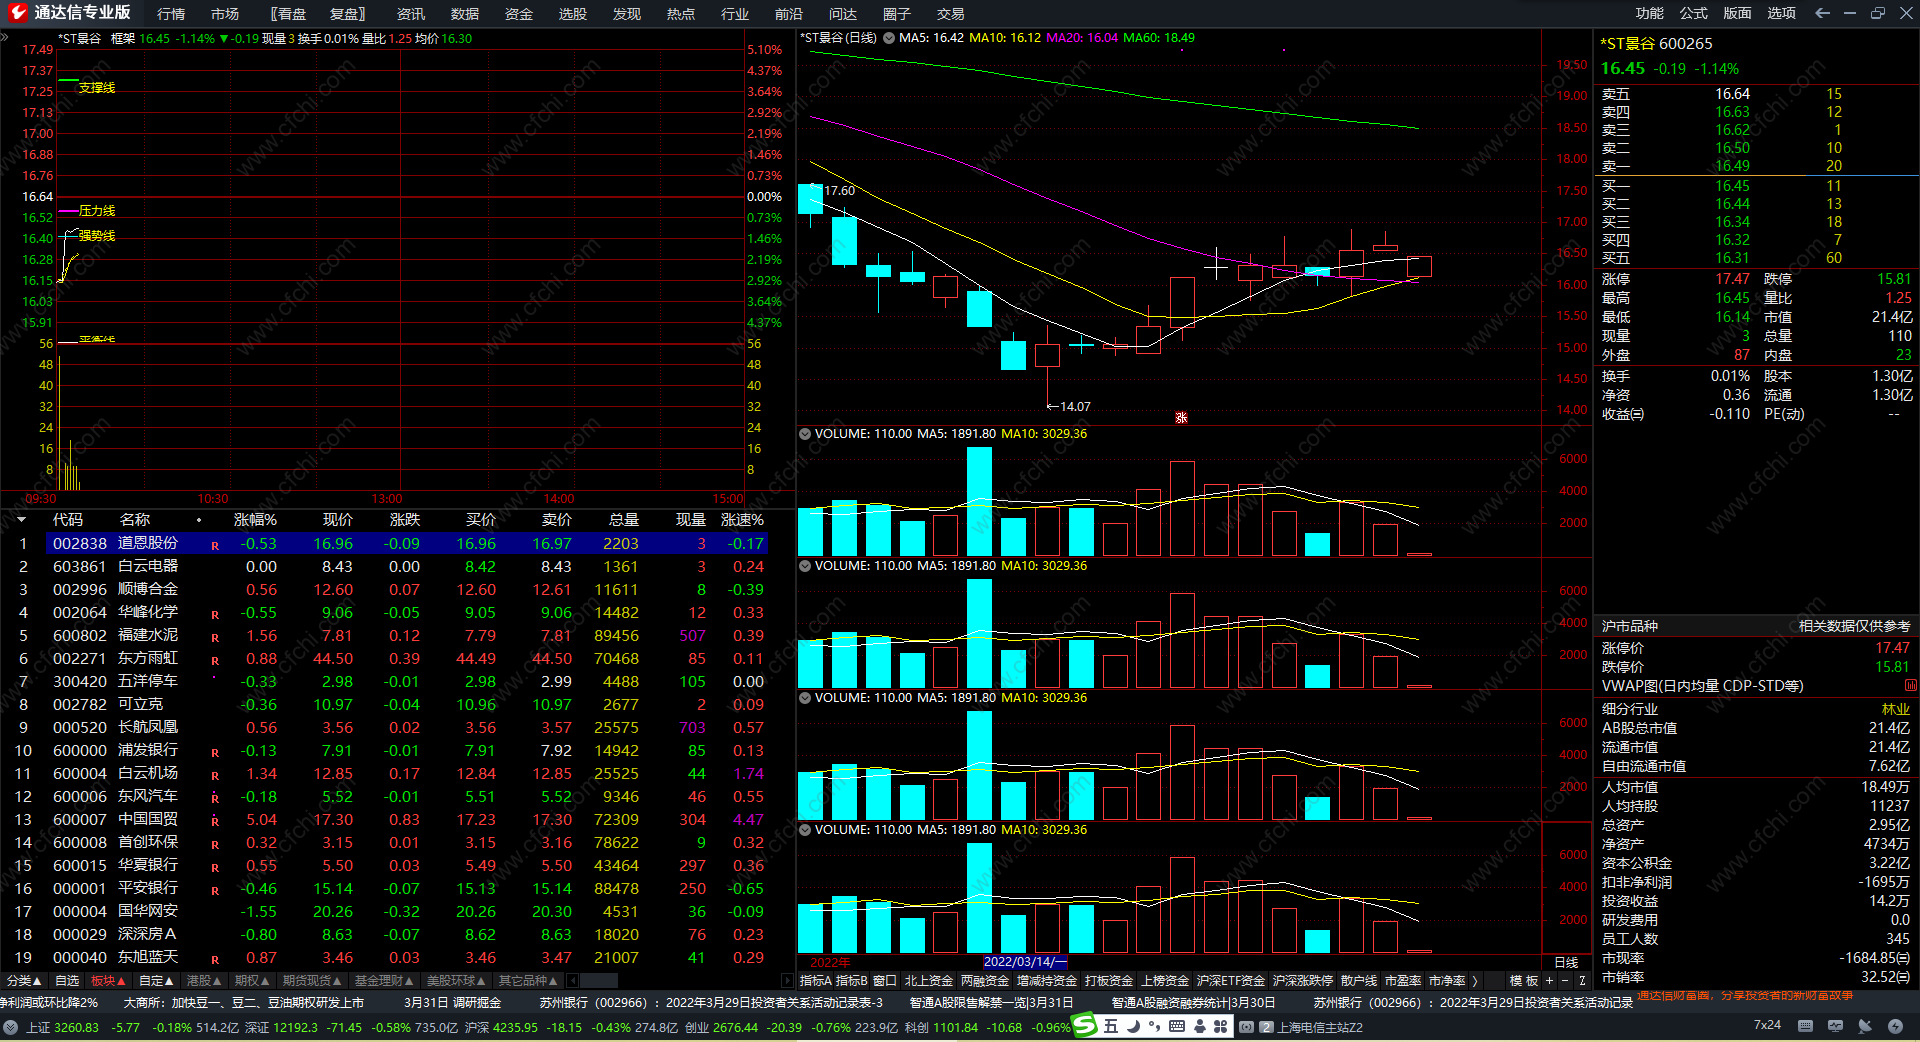Click the 2022/03/14 date marker on timeline
This screenshot has height=1042, width=1920.
(x=1026, y=962)
